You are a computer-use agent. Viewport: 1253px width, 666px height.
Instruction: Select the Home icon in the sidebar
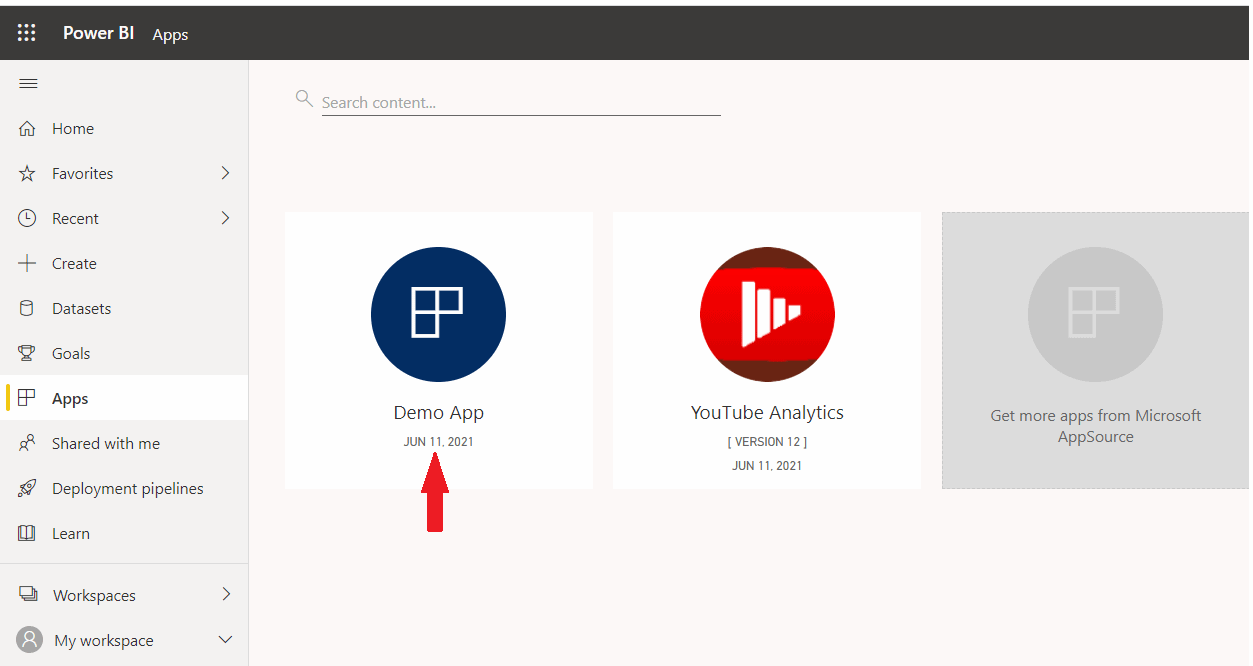(x=28, y=128)
